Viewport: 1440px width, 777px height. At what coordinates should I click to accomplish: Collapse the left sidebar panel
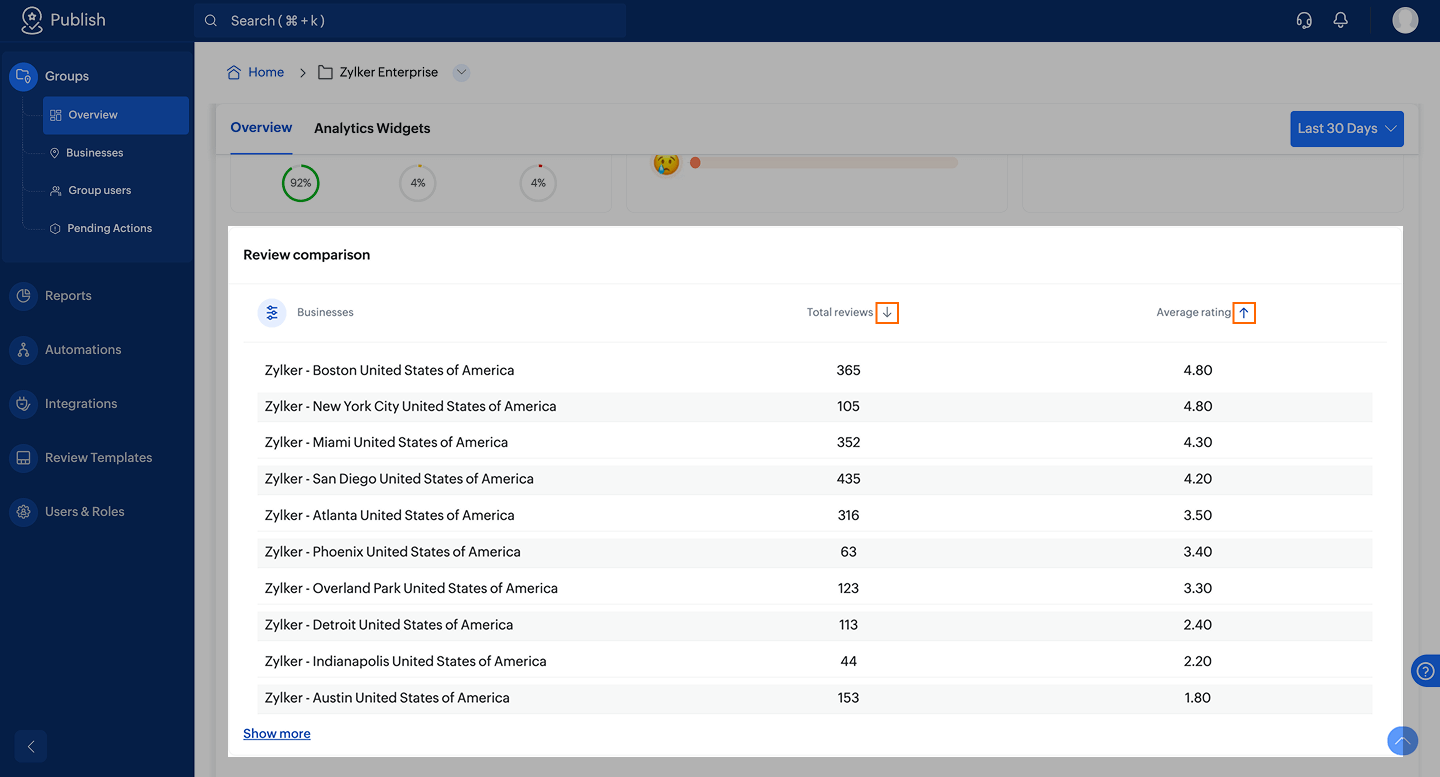point(31,746)
